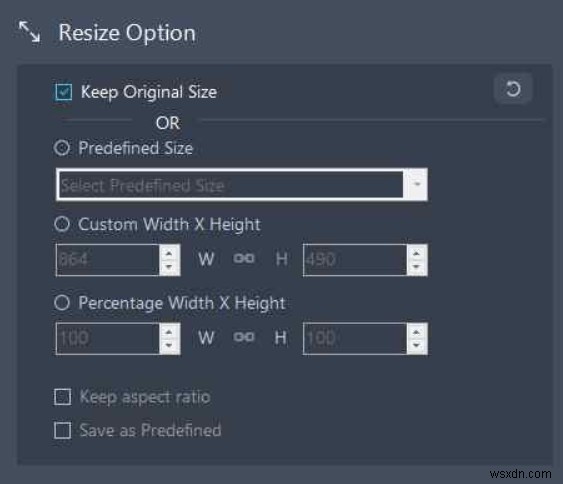Check Save as Predefined option
This screenshot has width=563, height=484.
tap(62, 430)
